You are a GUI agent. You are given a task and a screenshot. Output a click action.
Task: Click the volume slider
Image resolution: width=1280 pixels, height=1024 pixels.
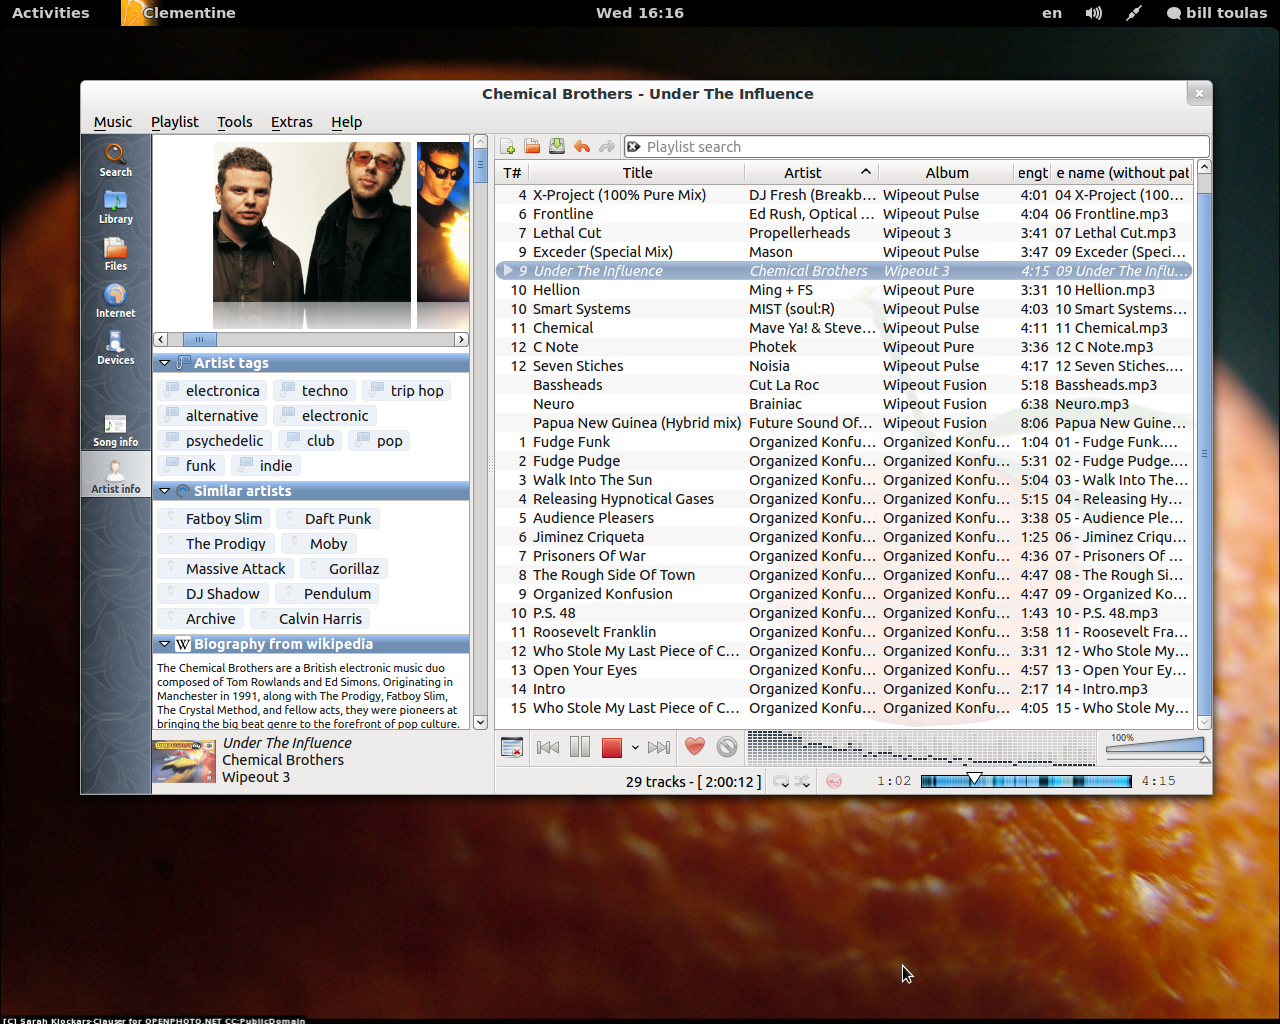pos(1155,746)
